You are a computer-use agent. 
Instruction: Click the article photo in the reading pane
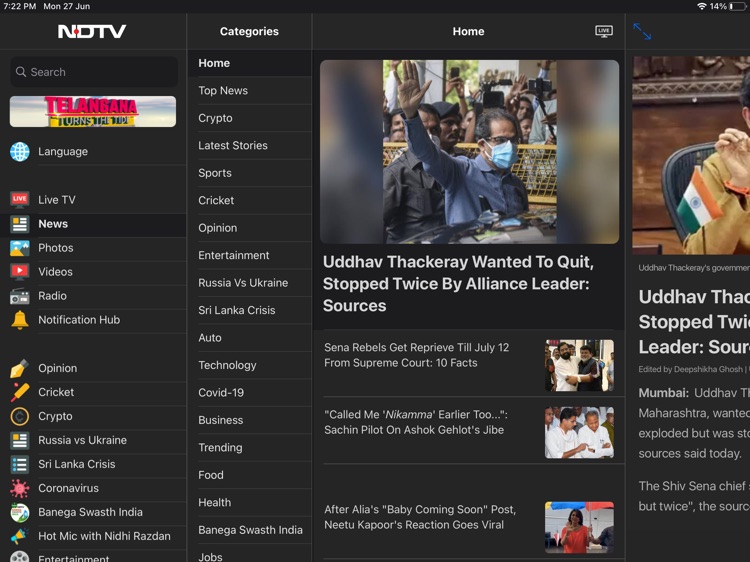point(691,155)
